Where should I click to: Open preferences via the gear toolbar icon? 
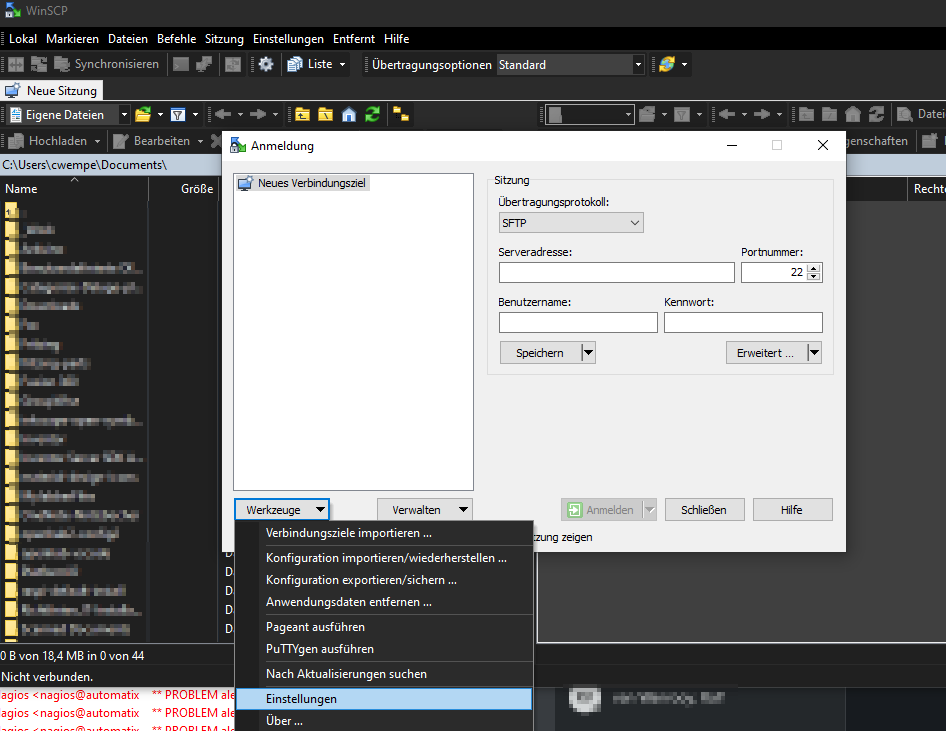pos(266,64)
